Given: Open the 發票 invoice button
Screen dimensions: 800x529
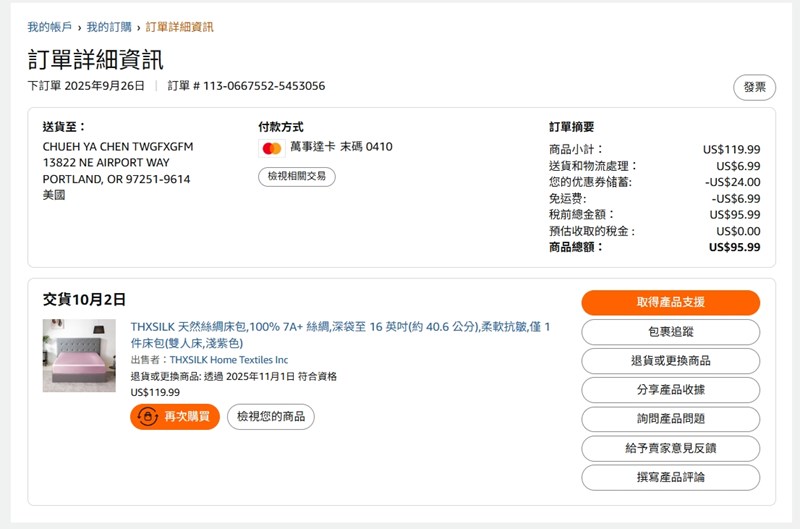Looking at the screenshot, I should click(x=754, y=88).
